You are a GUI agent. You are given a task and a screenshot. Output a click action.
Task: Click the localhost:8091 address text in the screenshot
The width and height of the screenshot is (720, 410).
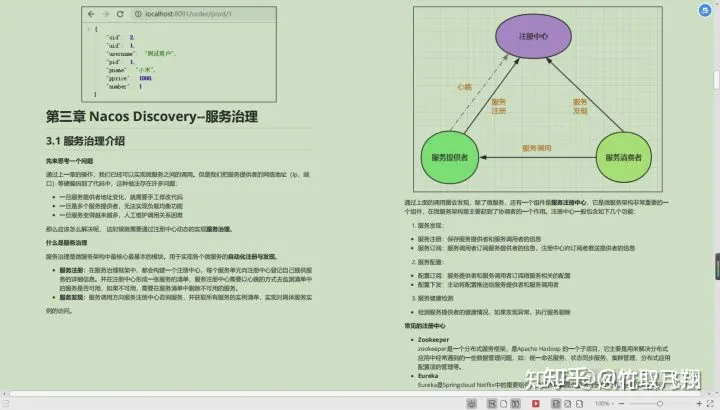click(188, 14)
